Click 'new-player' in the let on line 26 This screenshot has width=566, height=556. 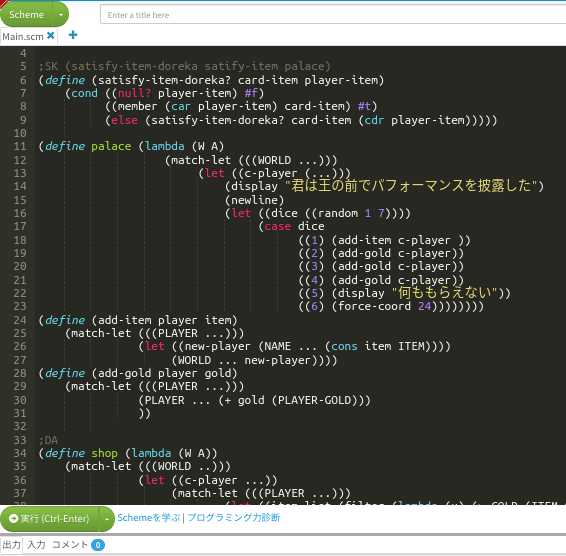pos(217,346)
